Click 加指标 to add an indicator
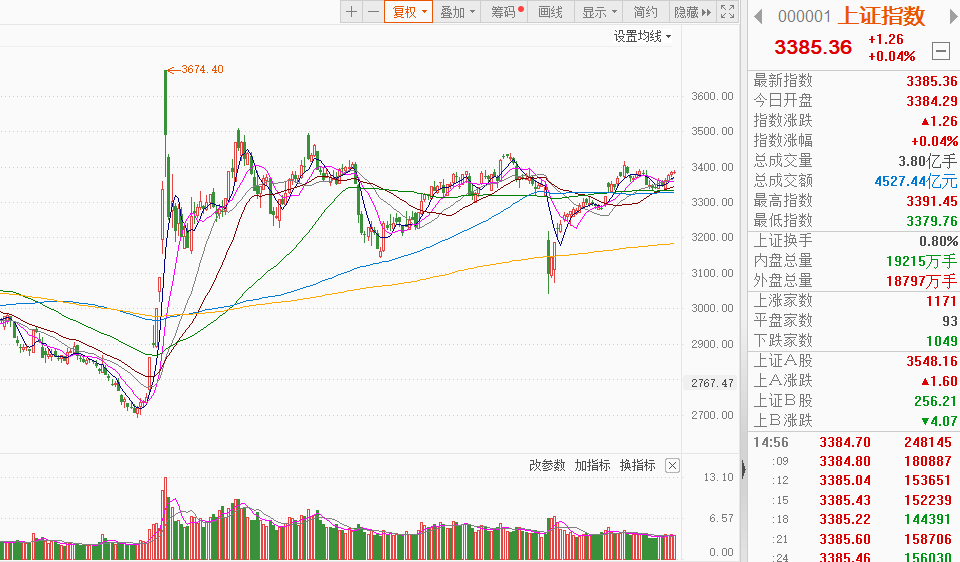Viewport: 960px width, 562px height. coord(592,465)
